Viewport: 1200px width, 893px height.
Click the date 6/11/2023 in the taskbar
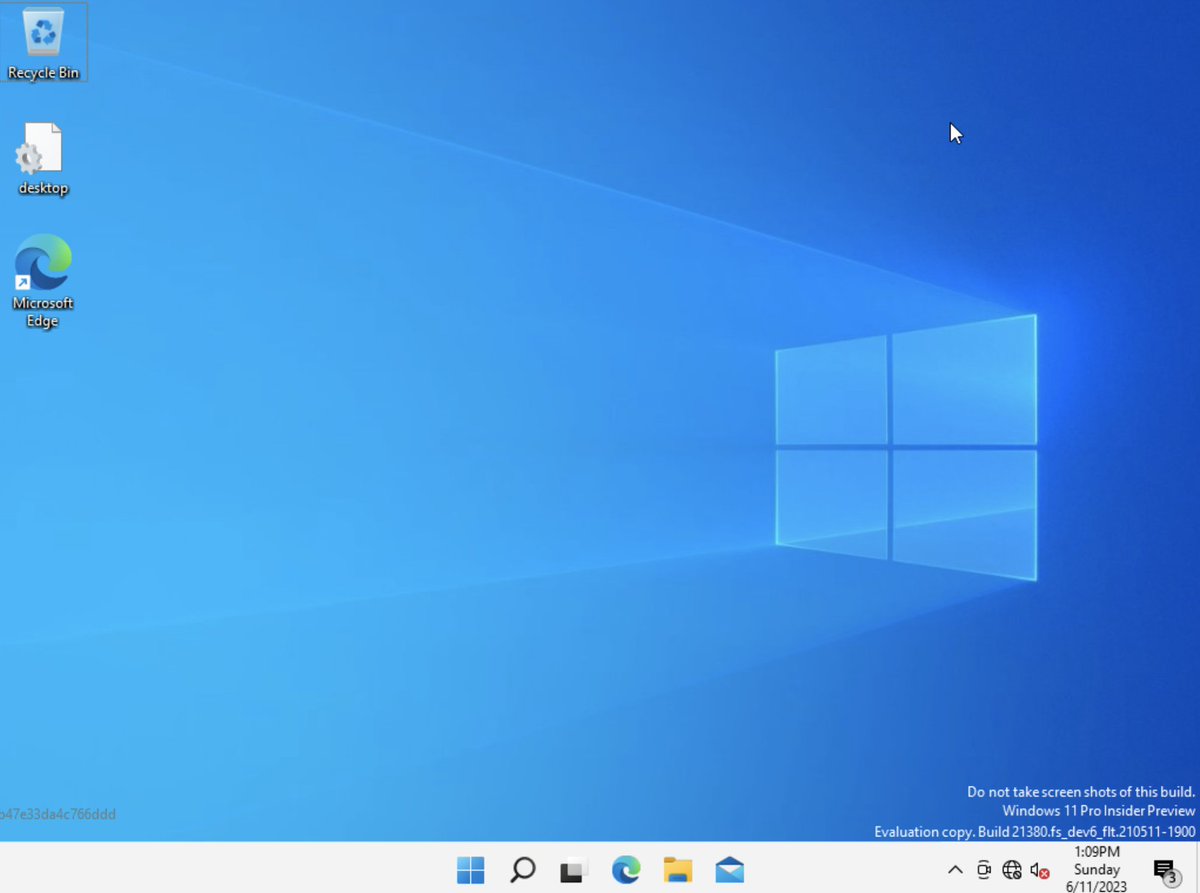tap(1096, 886)
